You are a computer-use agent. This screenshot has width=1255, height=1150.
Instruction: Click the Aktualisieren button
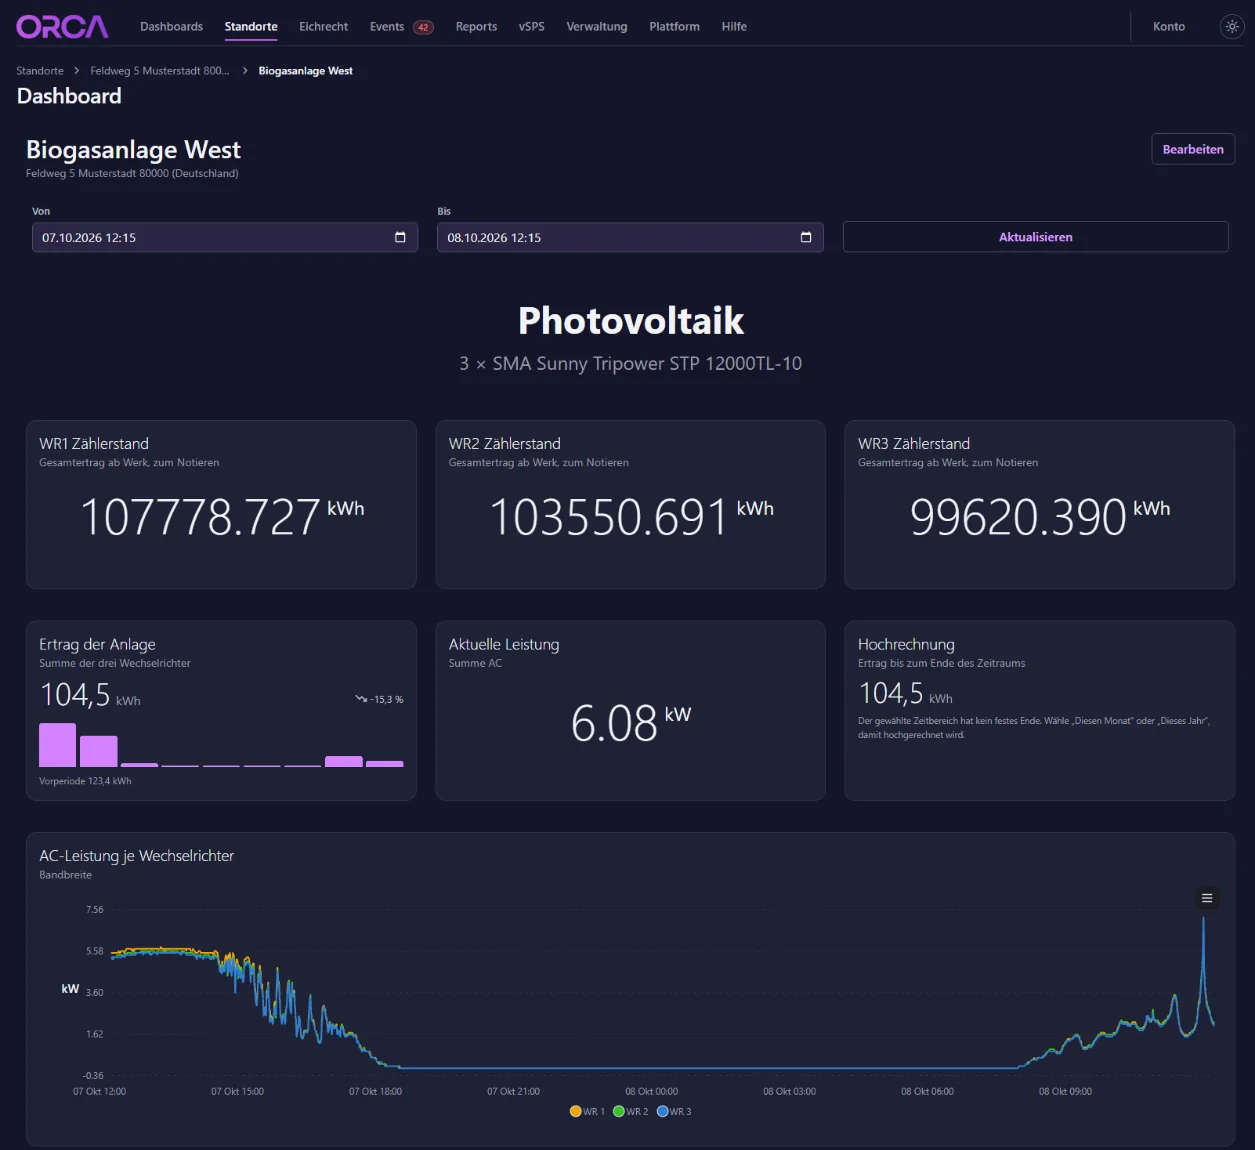[1035, 237]
